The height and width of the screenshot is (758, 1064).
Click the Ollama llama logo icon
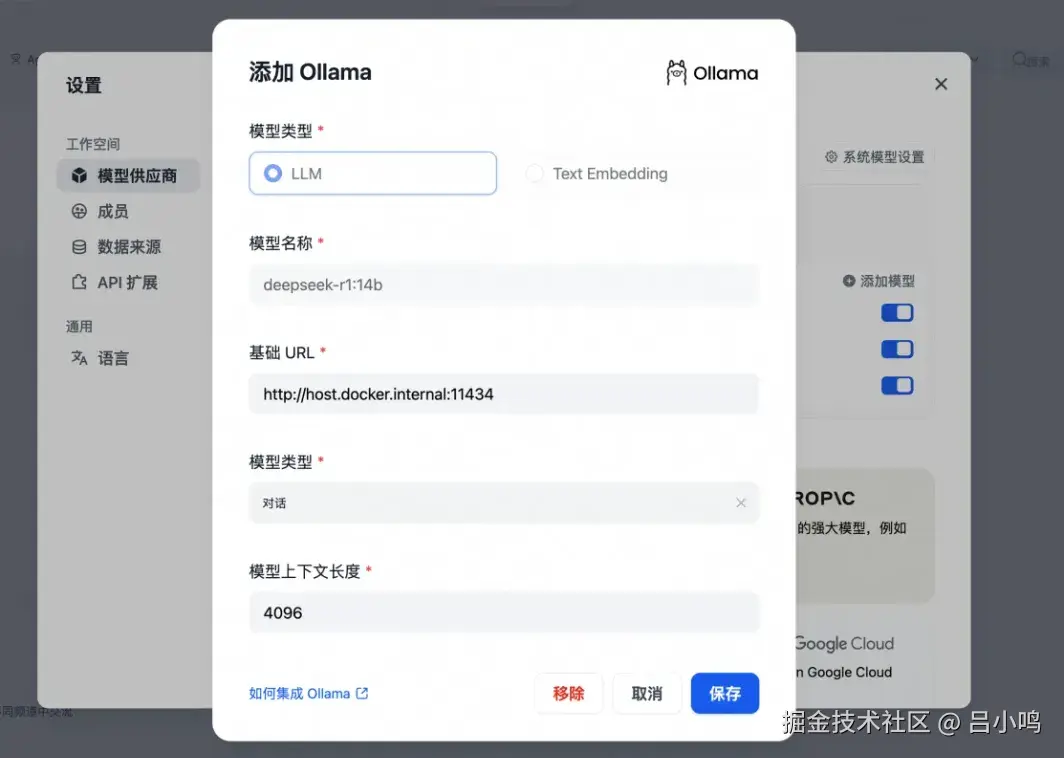point(676,73)
